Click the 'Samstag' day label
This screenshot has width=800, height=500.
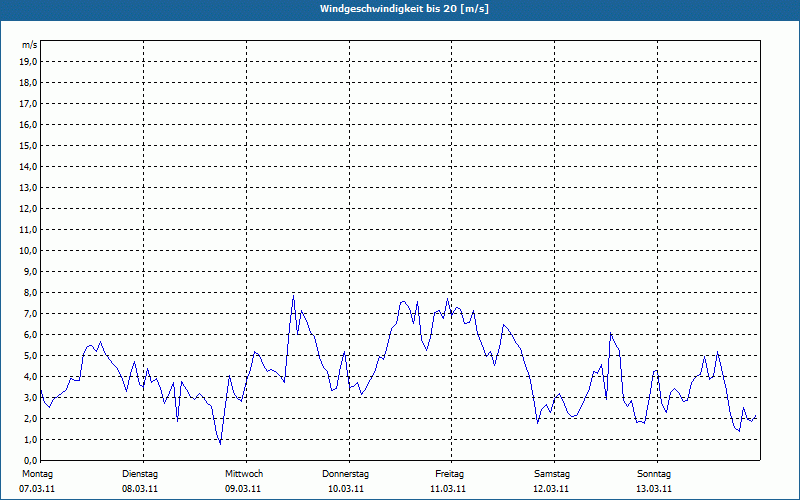(x=552, y=474)
